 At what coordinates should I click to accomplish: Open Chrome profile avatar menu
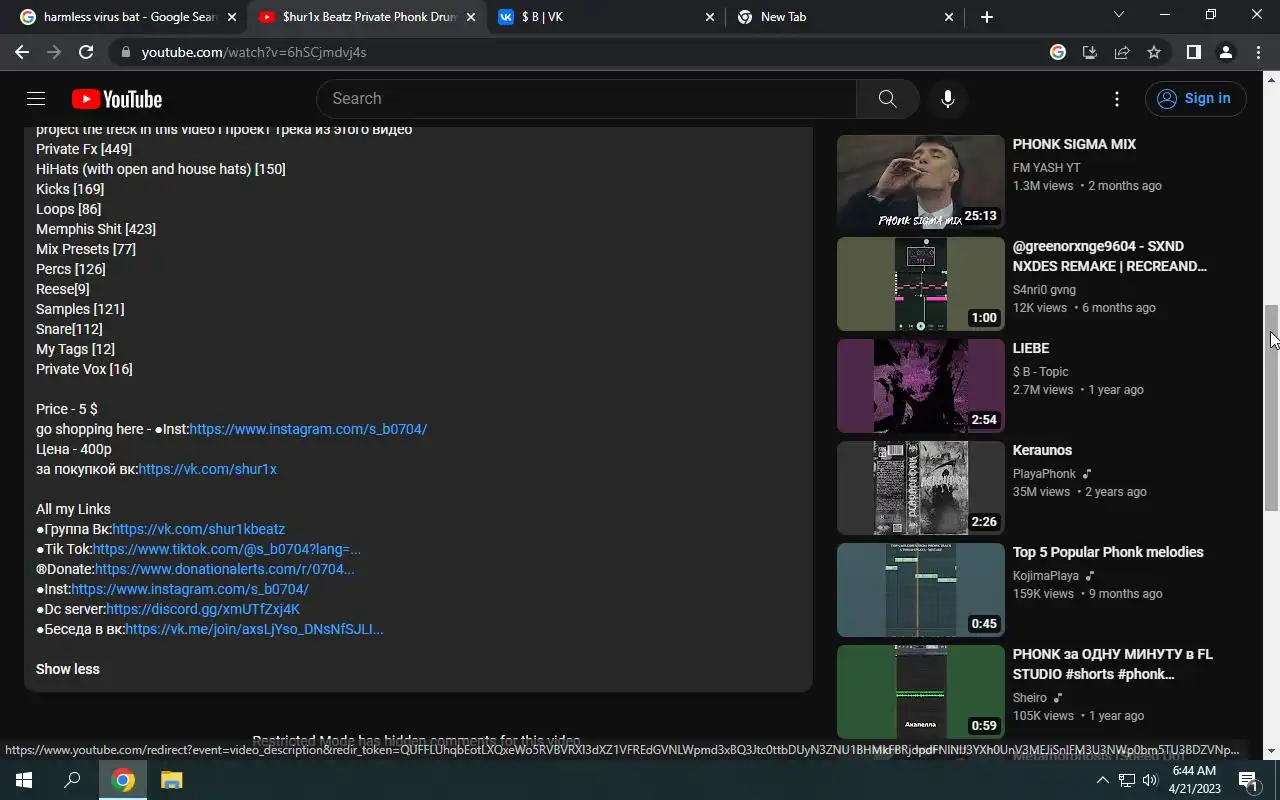coord(1225,52)
